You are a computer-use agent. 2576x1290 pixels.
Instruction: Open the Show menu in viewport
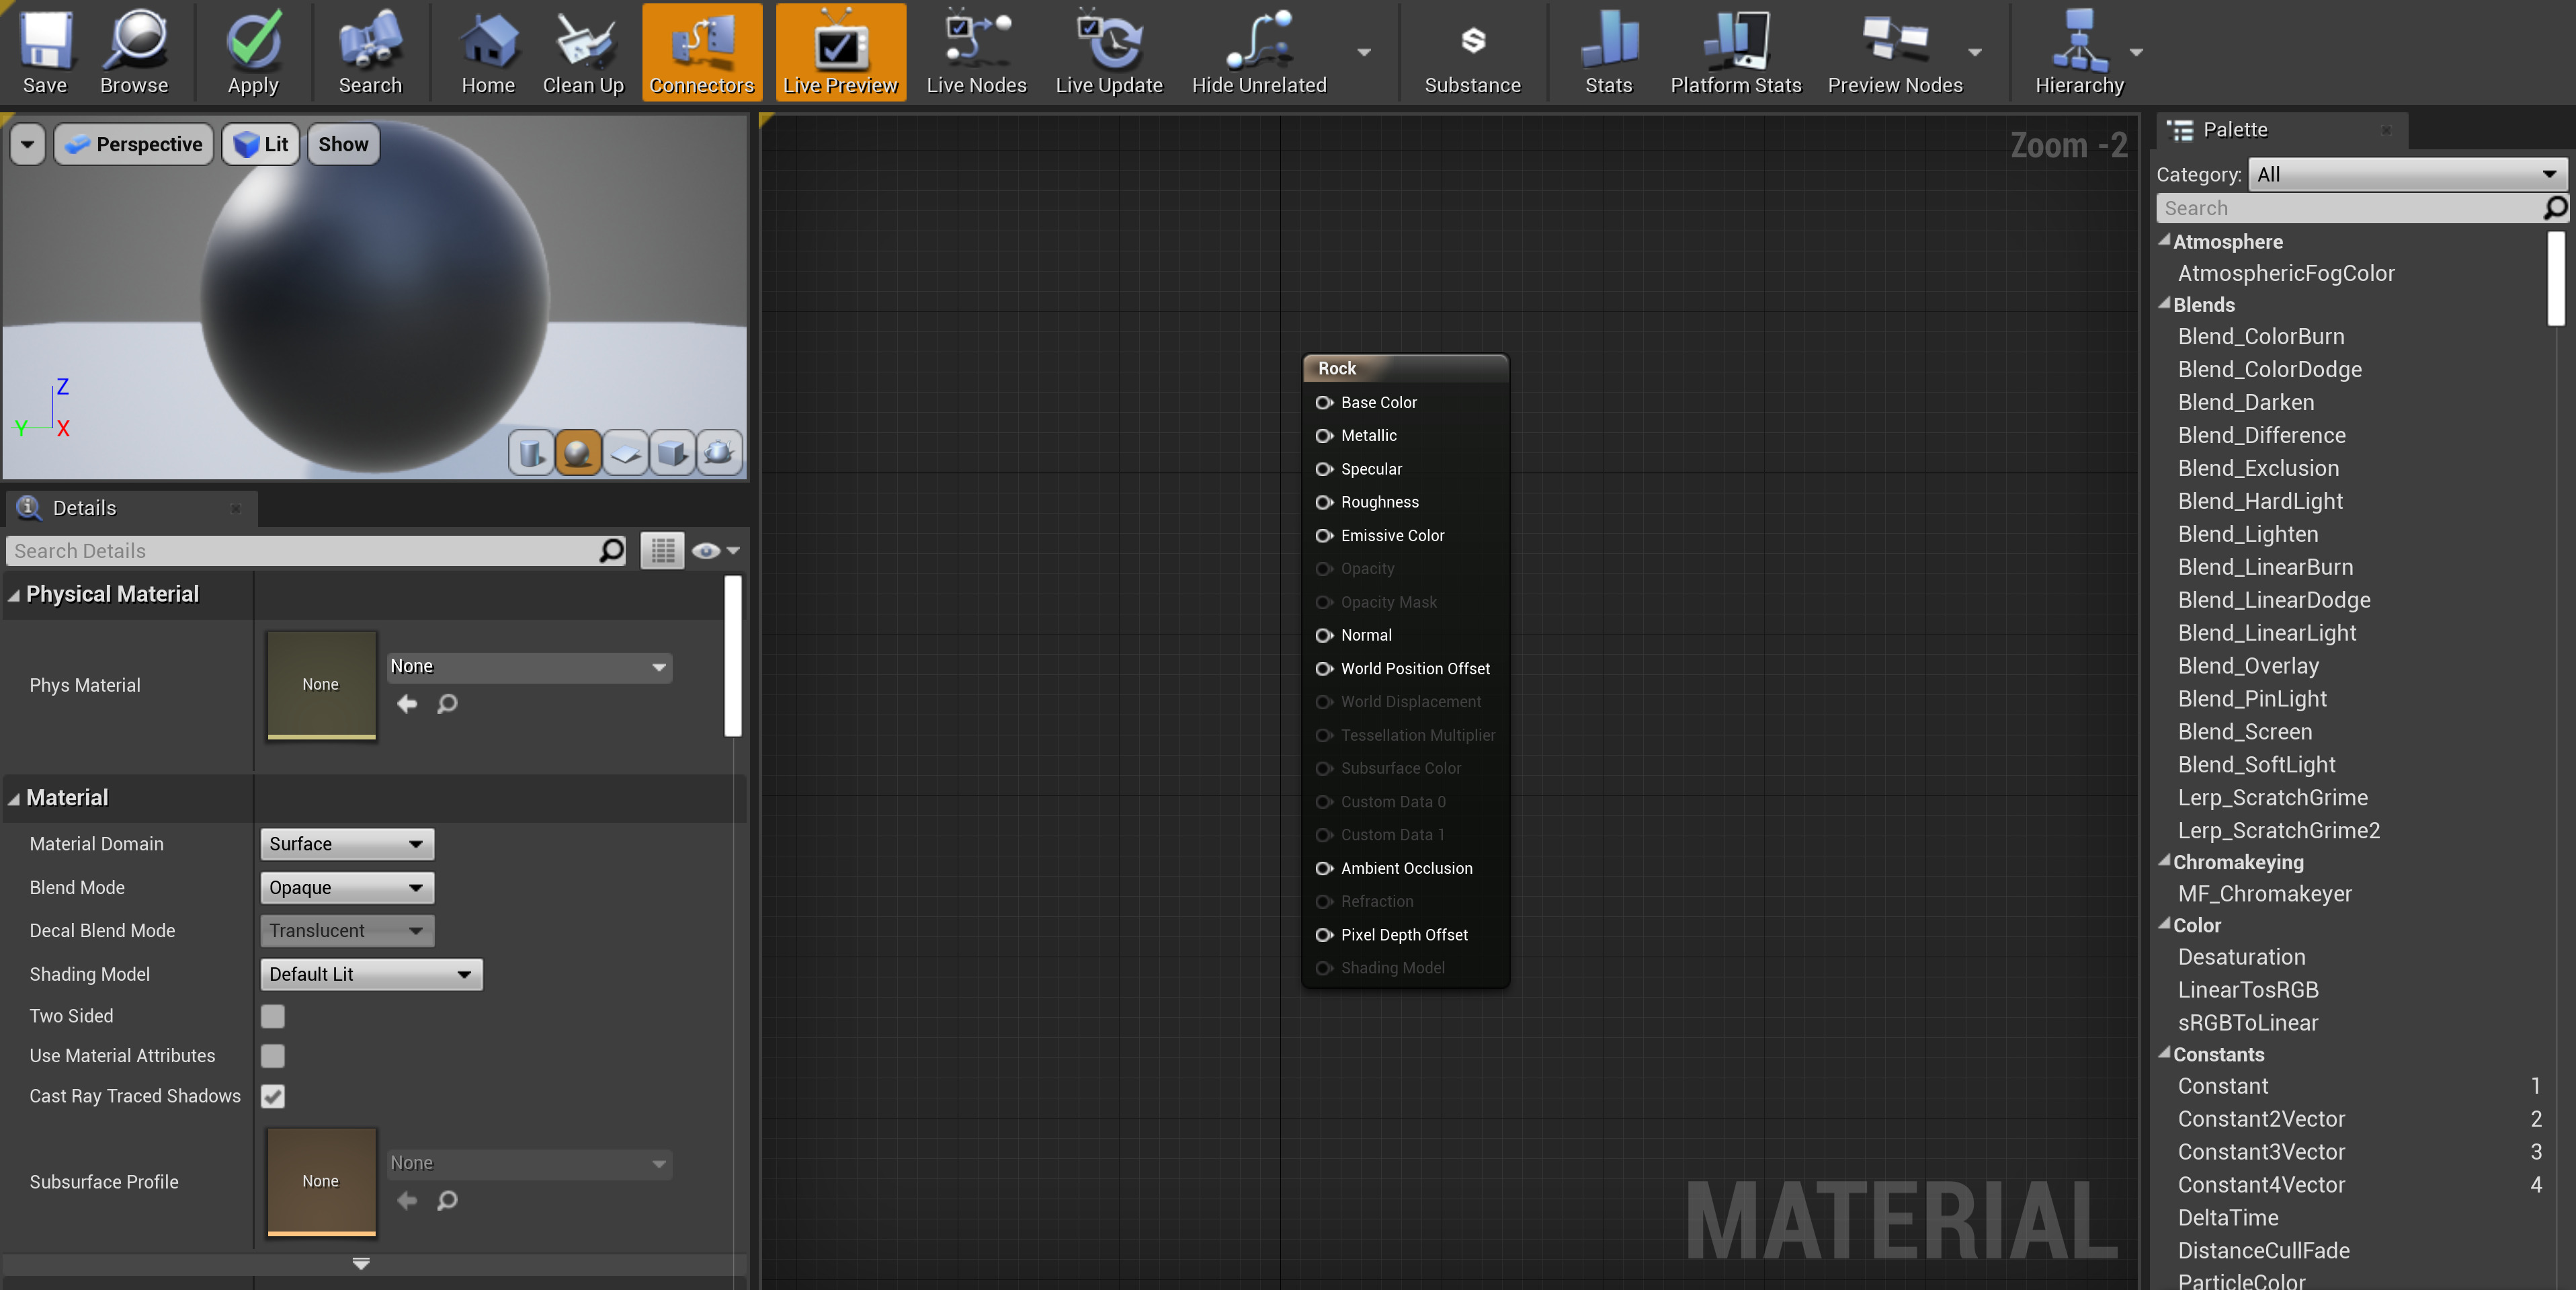coord(343,144)
